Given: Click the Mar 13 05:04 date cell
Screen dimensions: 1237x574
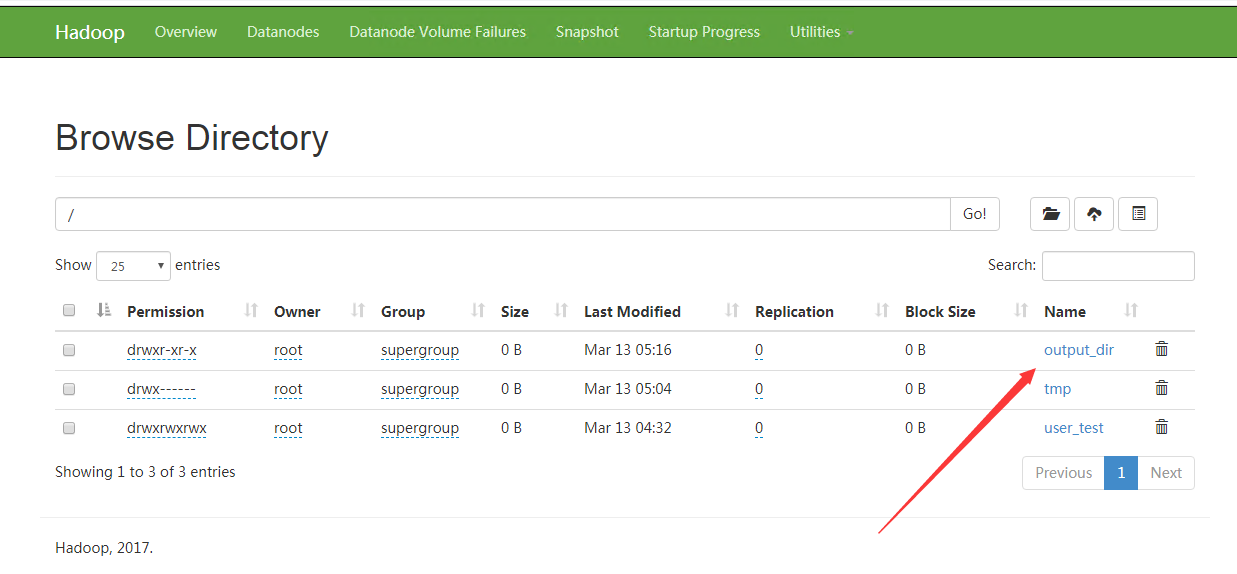Looking at the screenshot, I should [628, 389].
